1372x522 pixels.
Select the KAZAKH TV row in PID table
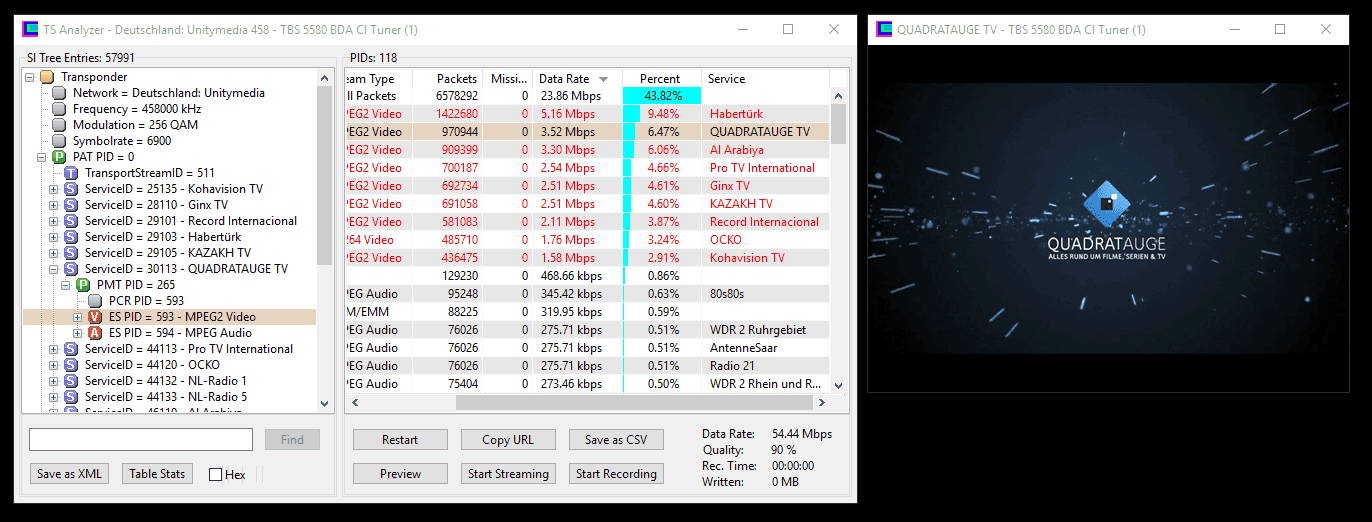tap(588, 204)
